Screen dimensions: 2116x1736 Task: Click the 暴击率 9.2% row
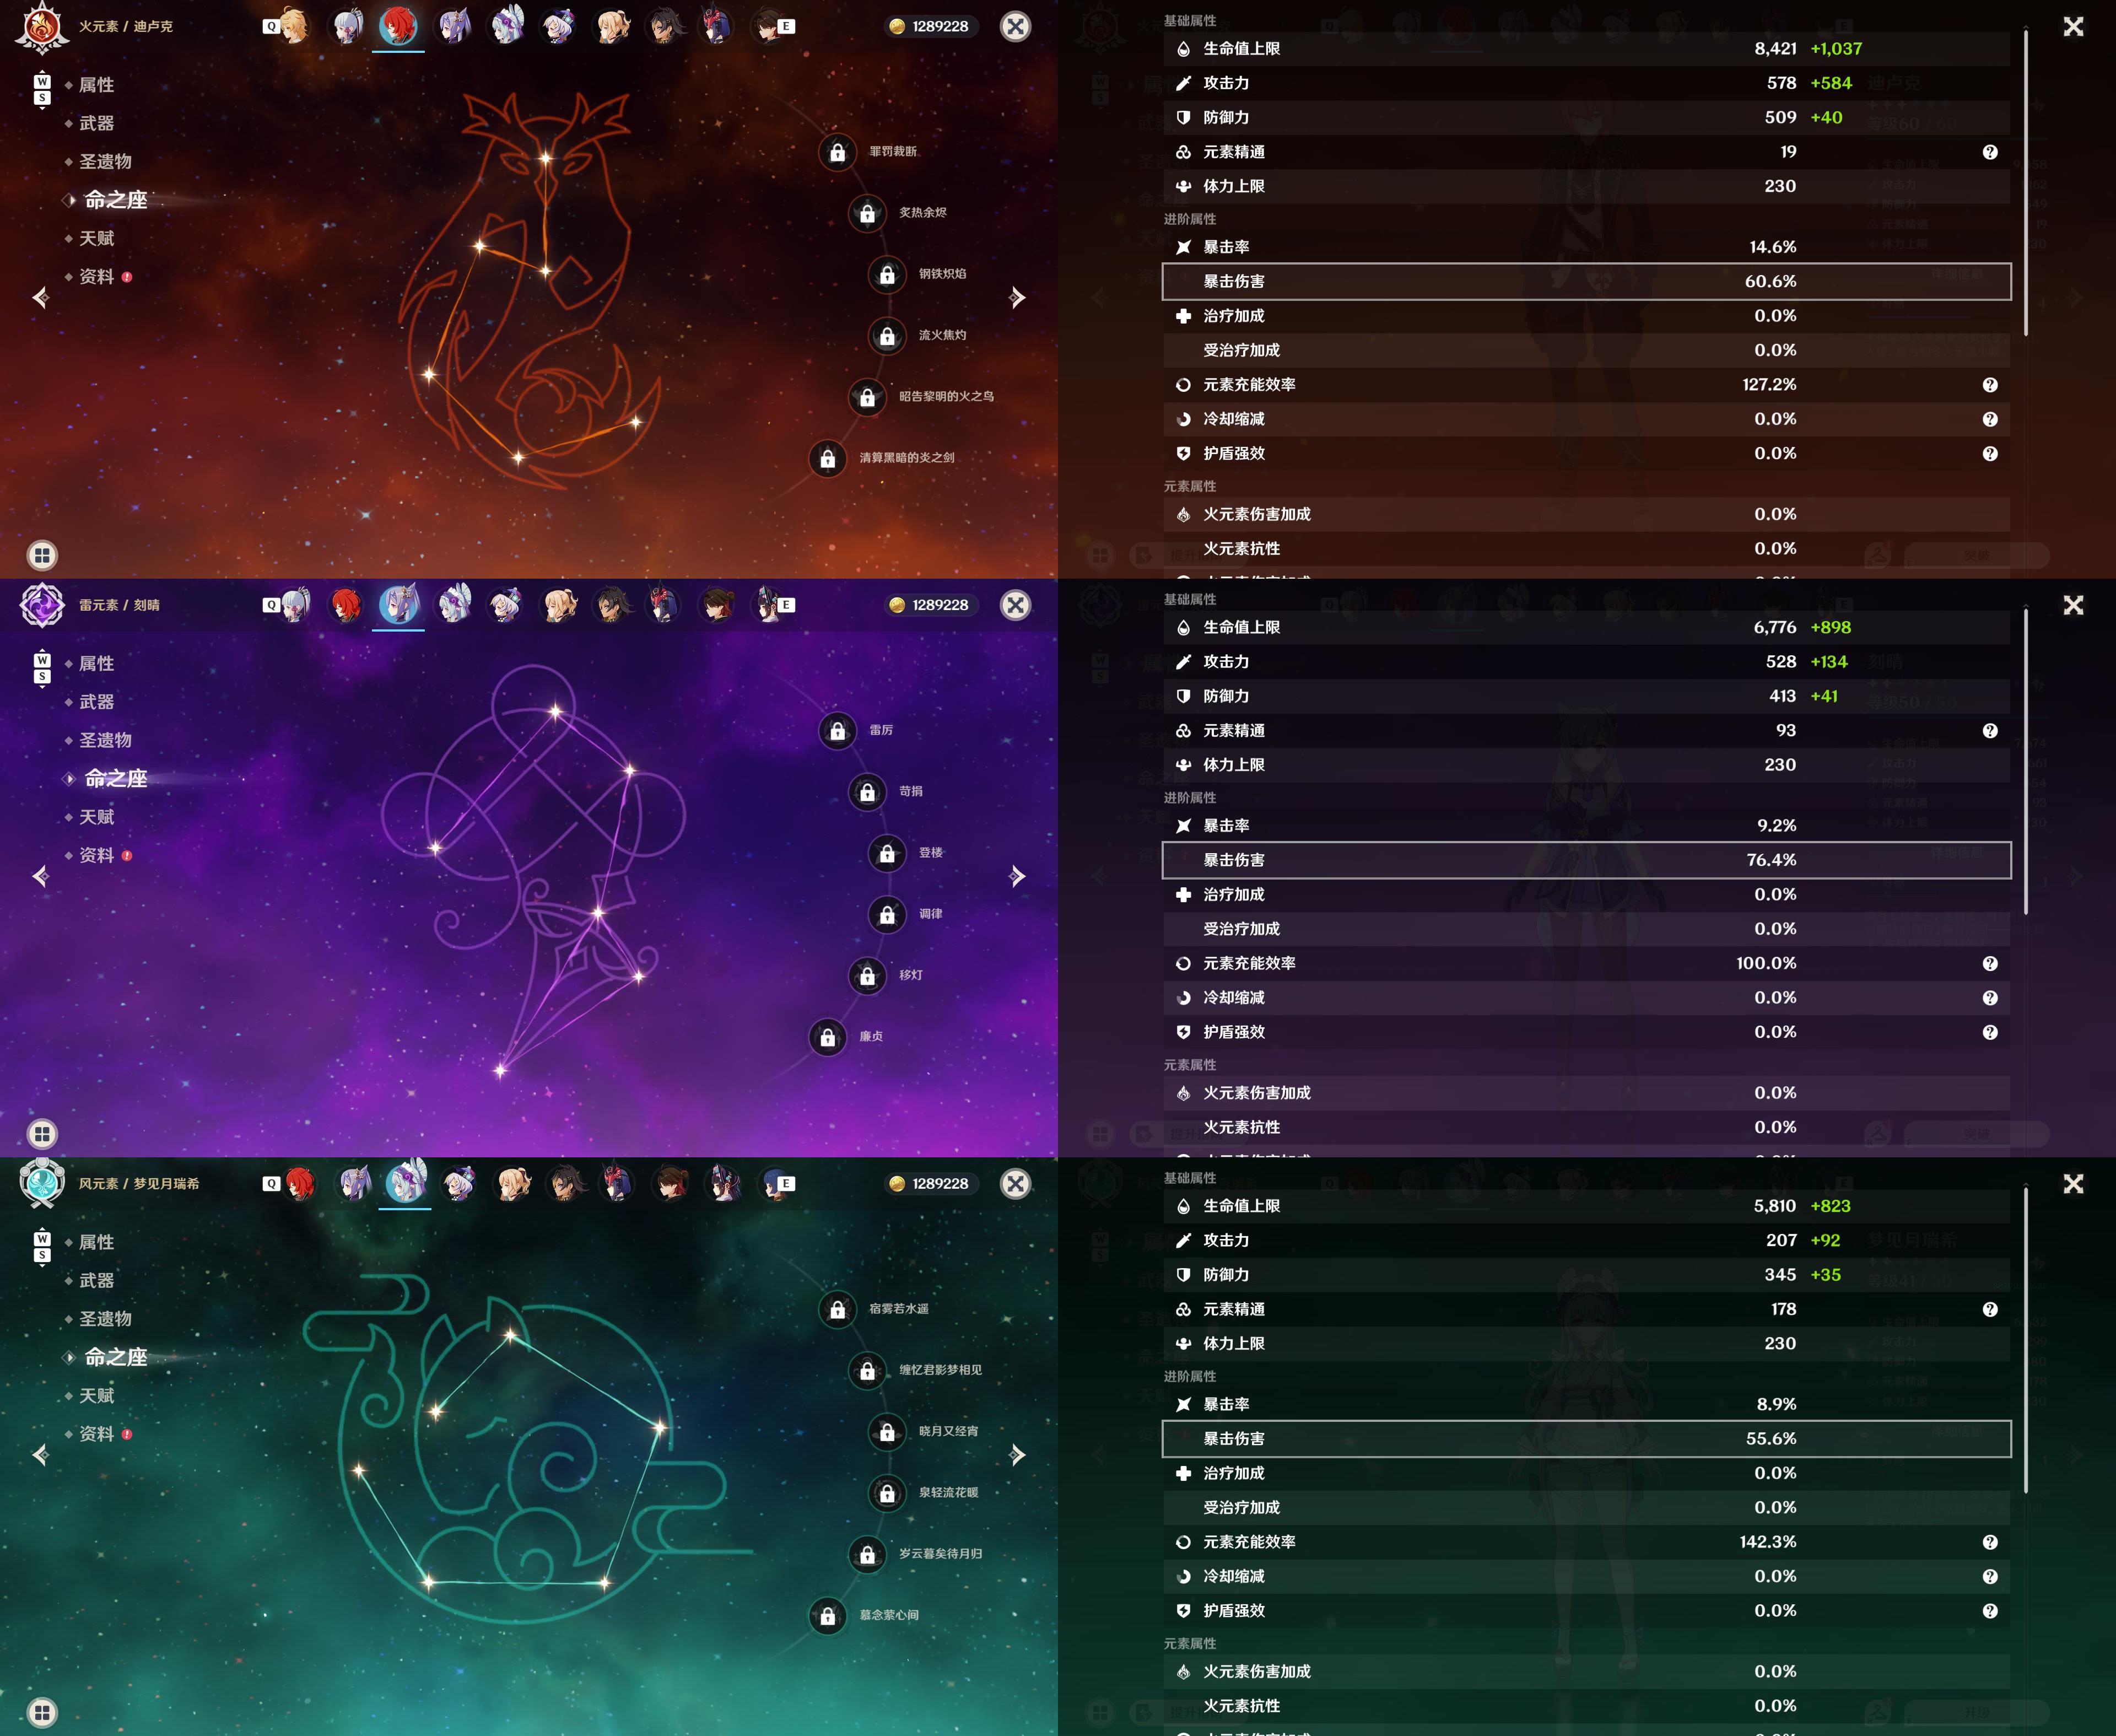point(1586,826)
